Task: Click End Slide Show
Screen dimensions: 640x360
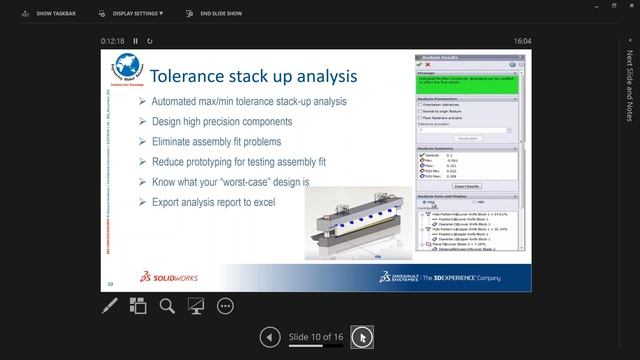Action: pos(221,13)
